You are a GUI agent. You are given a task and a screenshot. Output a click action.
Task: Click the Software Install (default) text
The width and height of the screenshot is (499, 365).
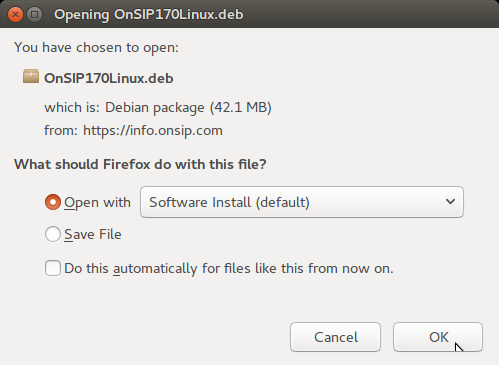tap(229, 202)
